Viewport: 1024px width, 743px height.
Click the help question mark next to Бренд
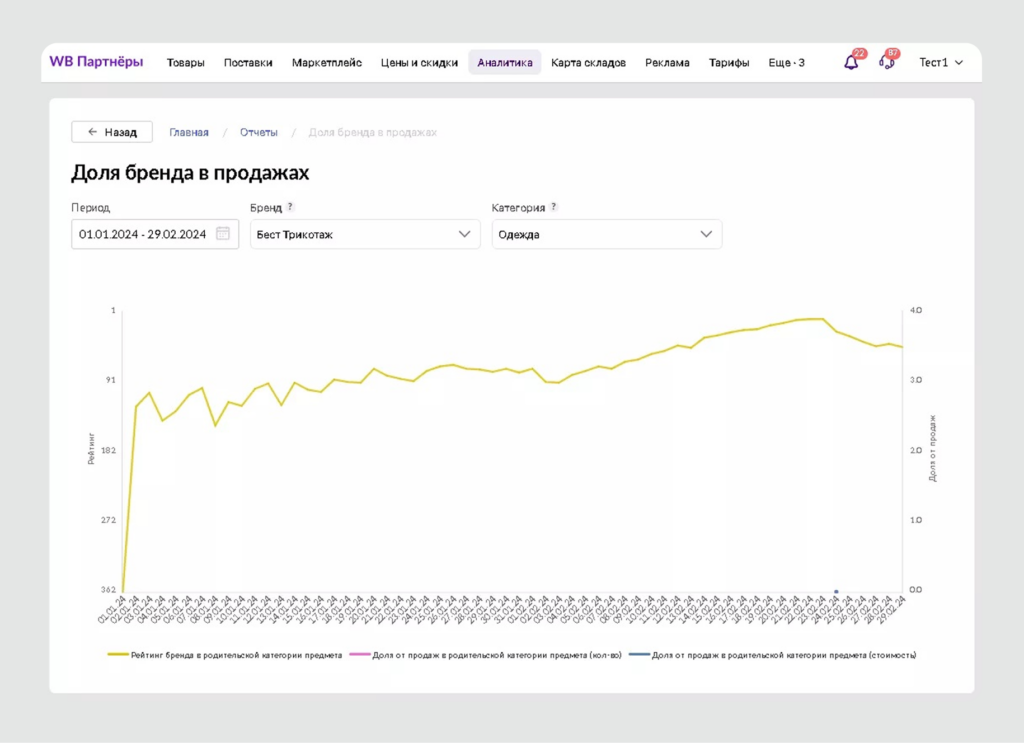coord(290,207)
